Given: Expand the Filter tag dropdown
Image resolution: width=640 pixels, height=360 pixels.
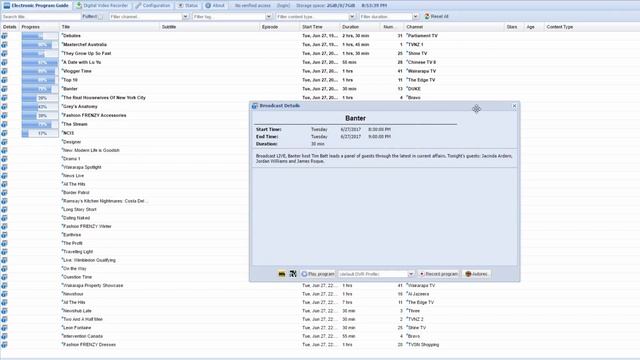Looking at the screenshot, I should click(x=269, y=17).
